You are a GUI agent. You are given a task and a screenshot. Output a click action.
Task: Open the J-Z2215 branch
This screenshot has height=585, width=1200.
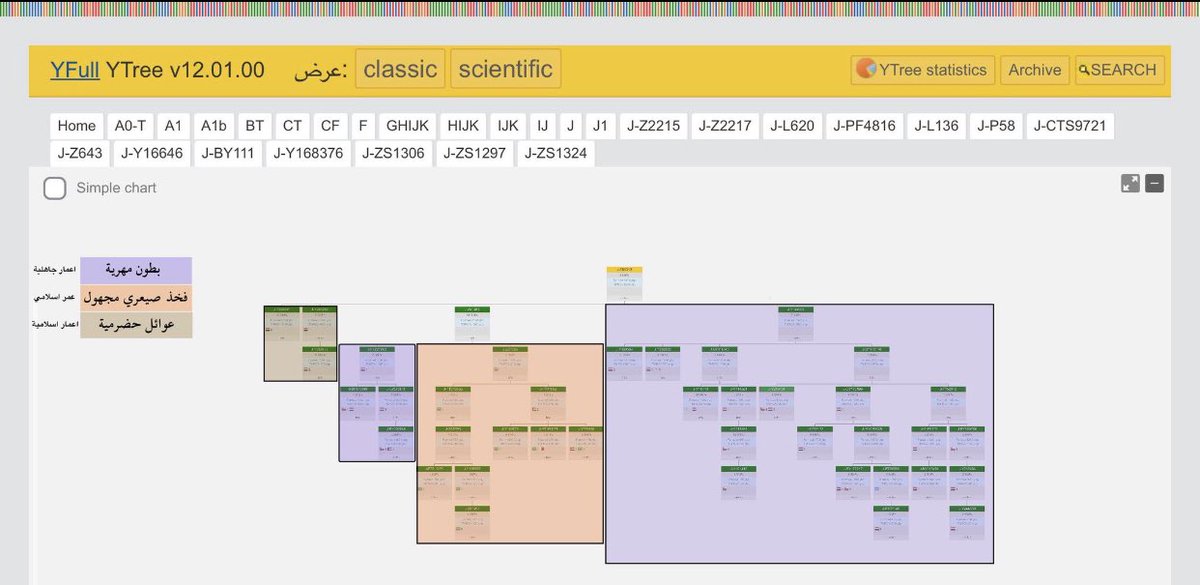point(653,126)
